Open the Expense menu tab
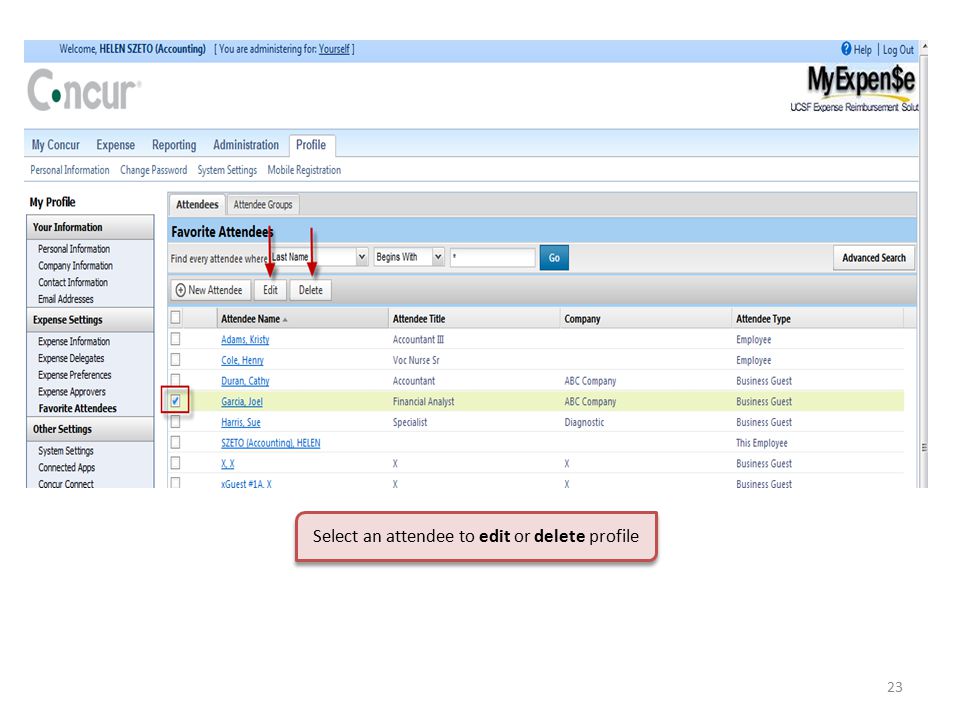Viewport: 960px width, 720px height. coord(115,145)
